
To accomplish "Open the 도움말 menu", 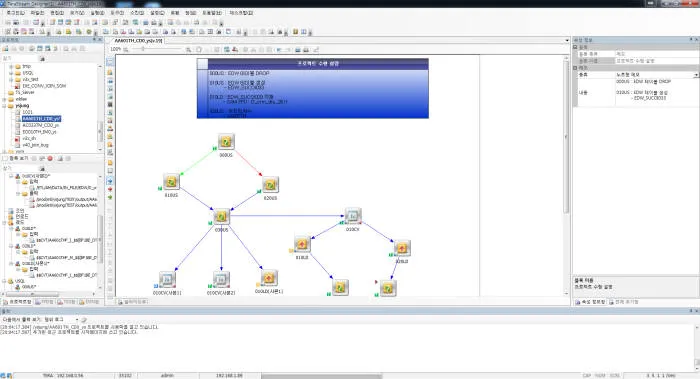I will point(212,13).
